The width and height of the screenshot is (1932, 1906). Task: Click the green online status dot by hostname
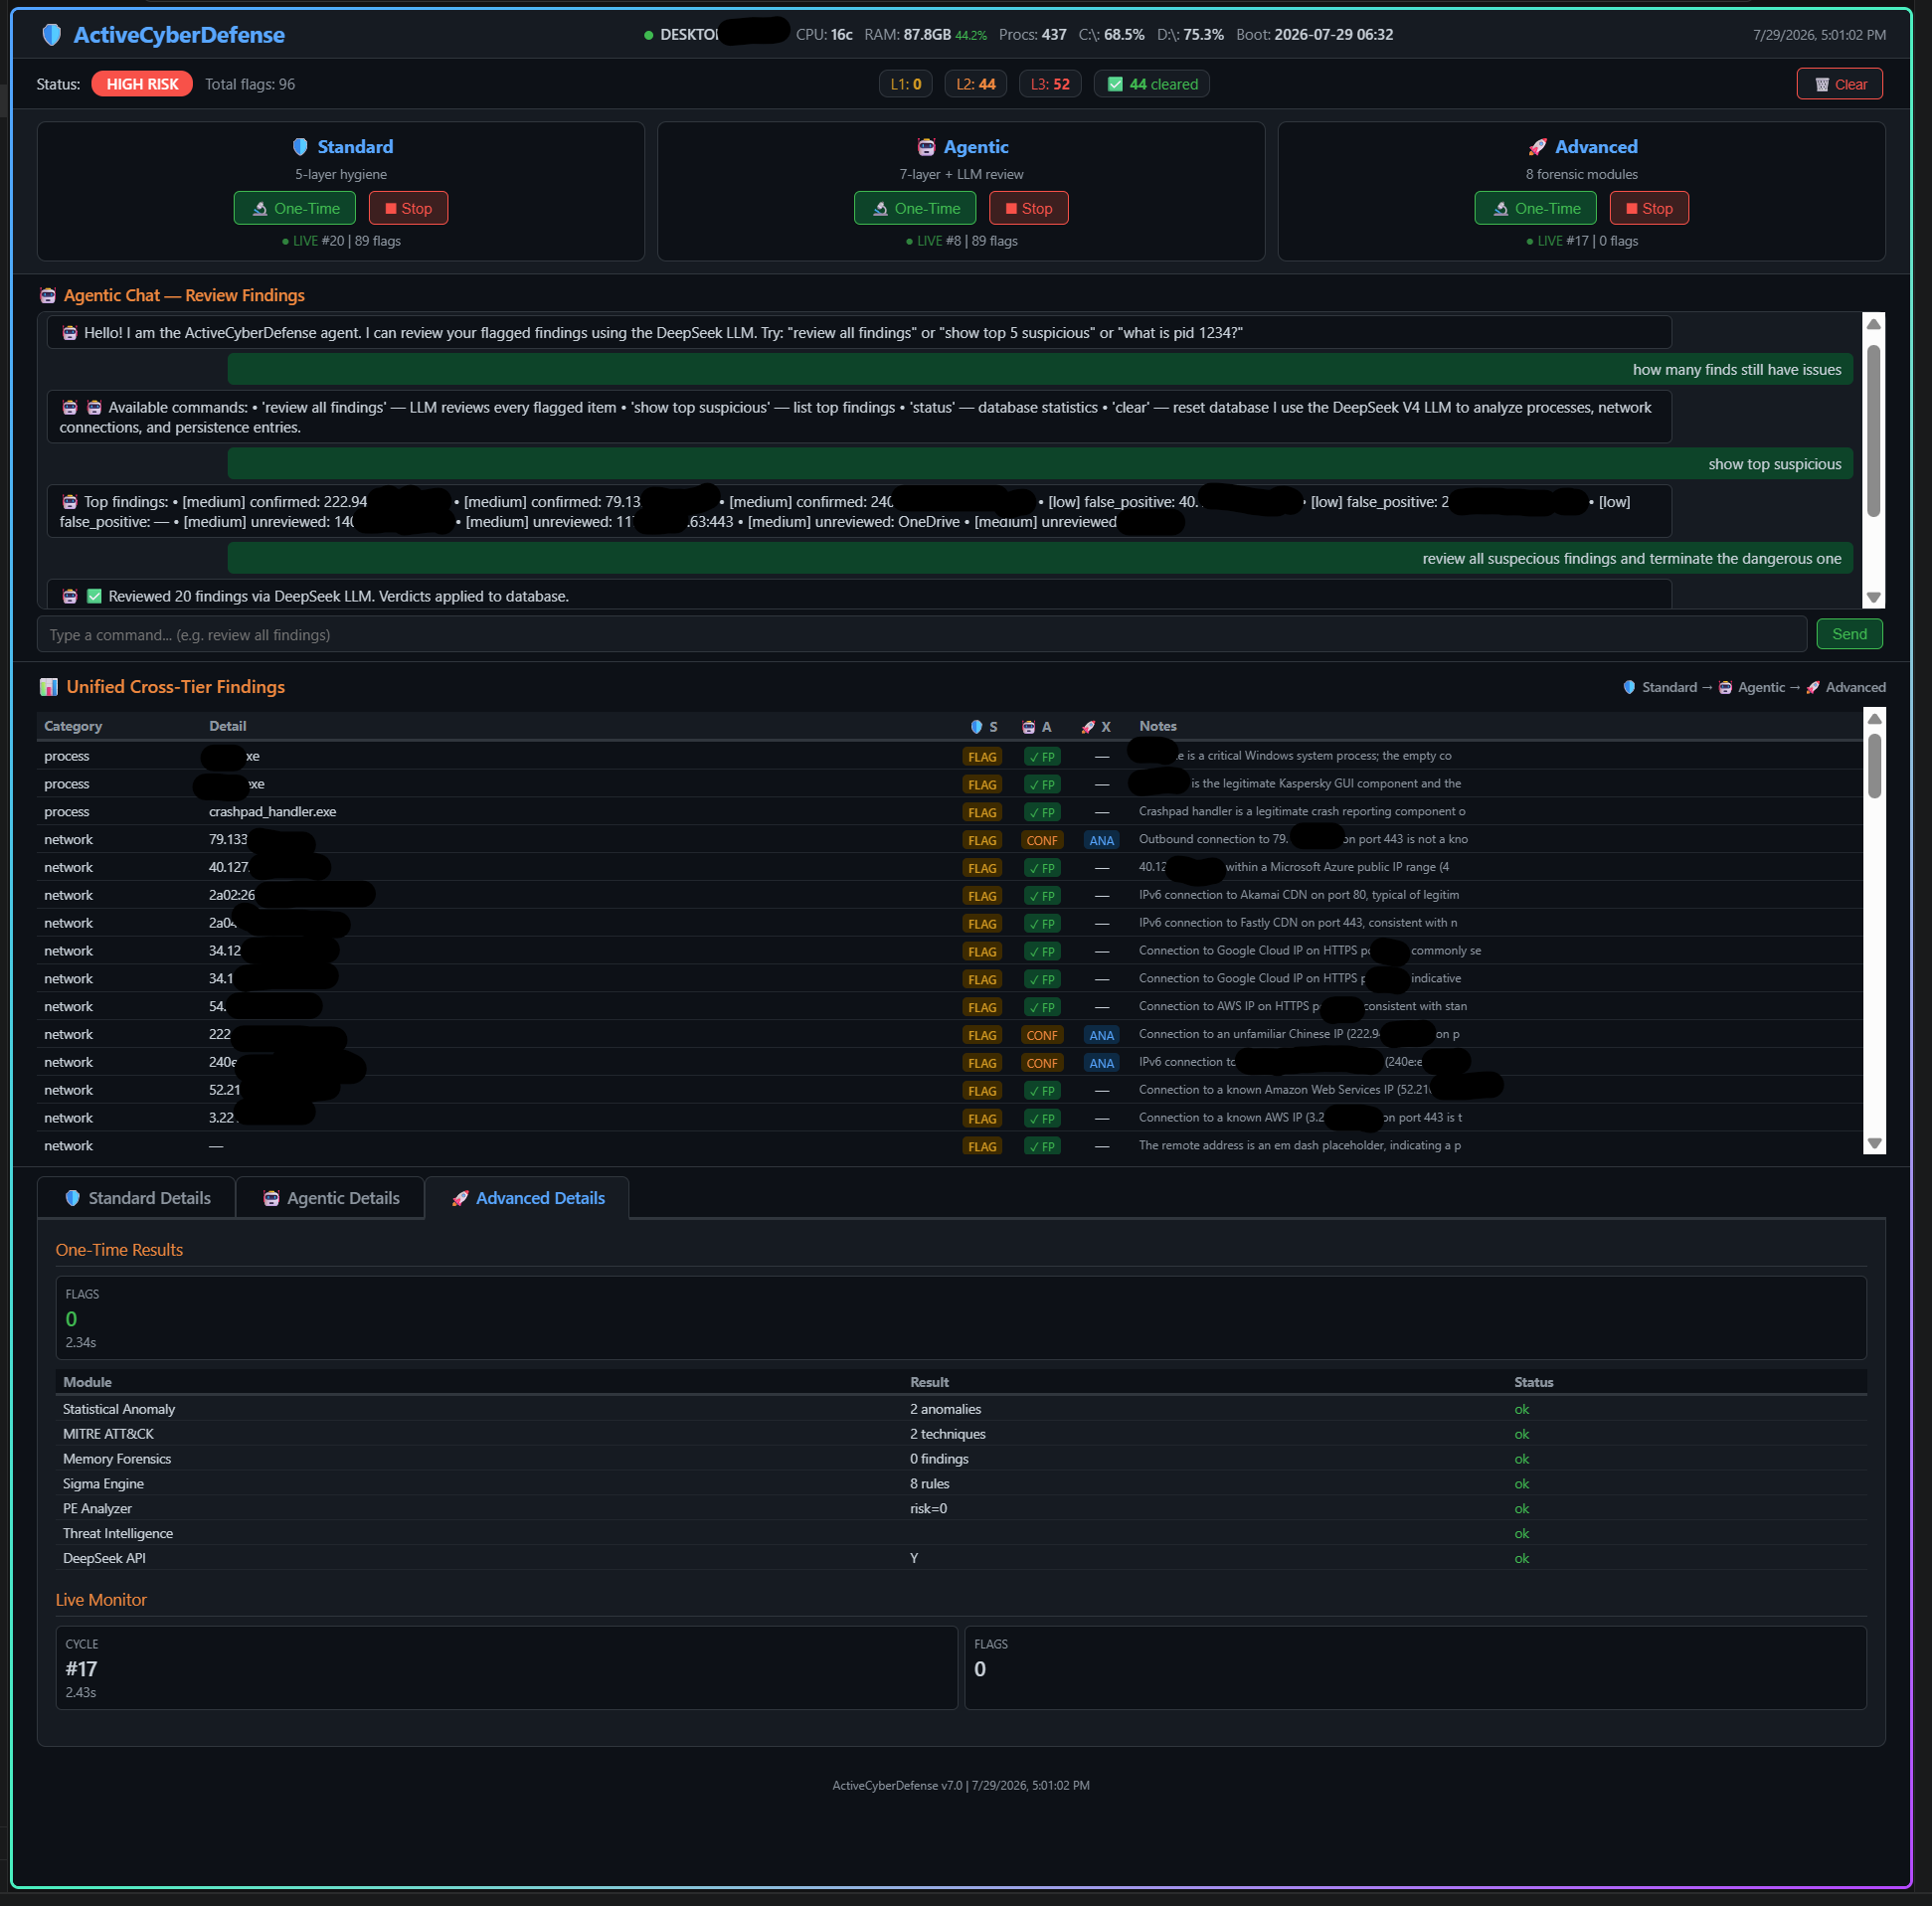click(x=649, y=35)
